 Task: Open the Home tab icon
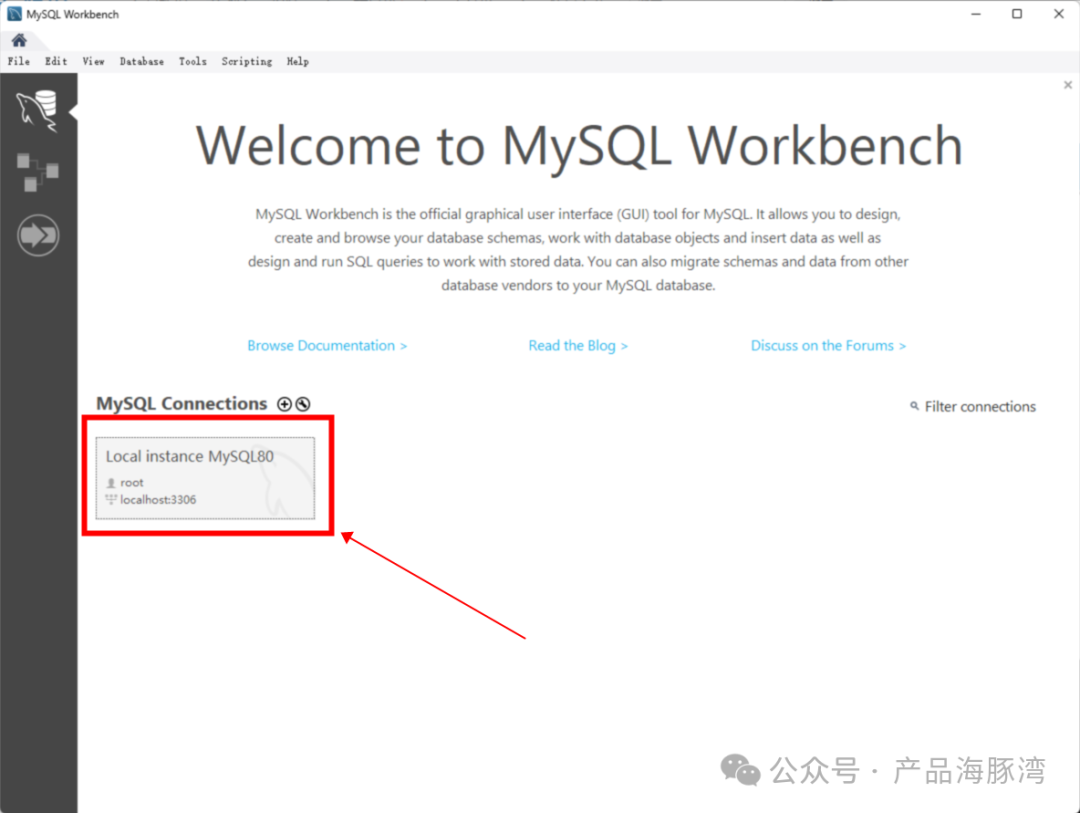tap(19, 40)
